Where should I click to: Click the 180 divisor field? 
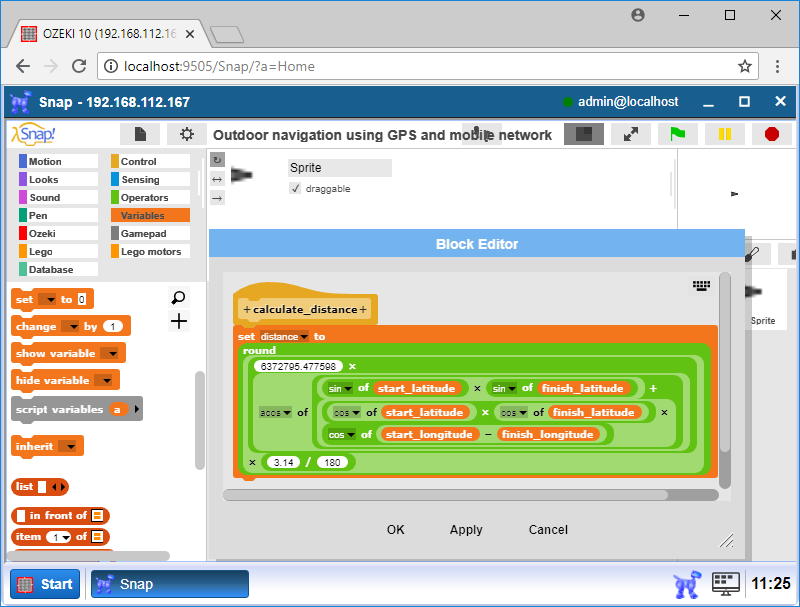[x=332, y=462]
